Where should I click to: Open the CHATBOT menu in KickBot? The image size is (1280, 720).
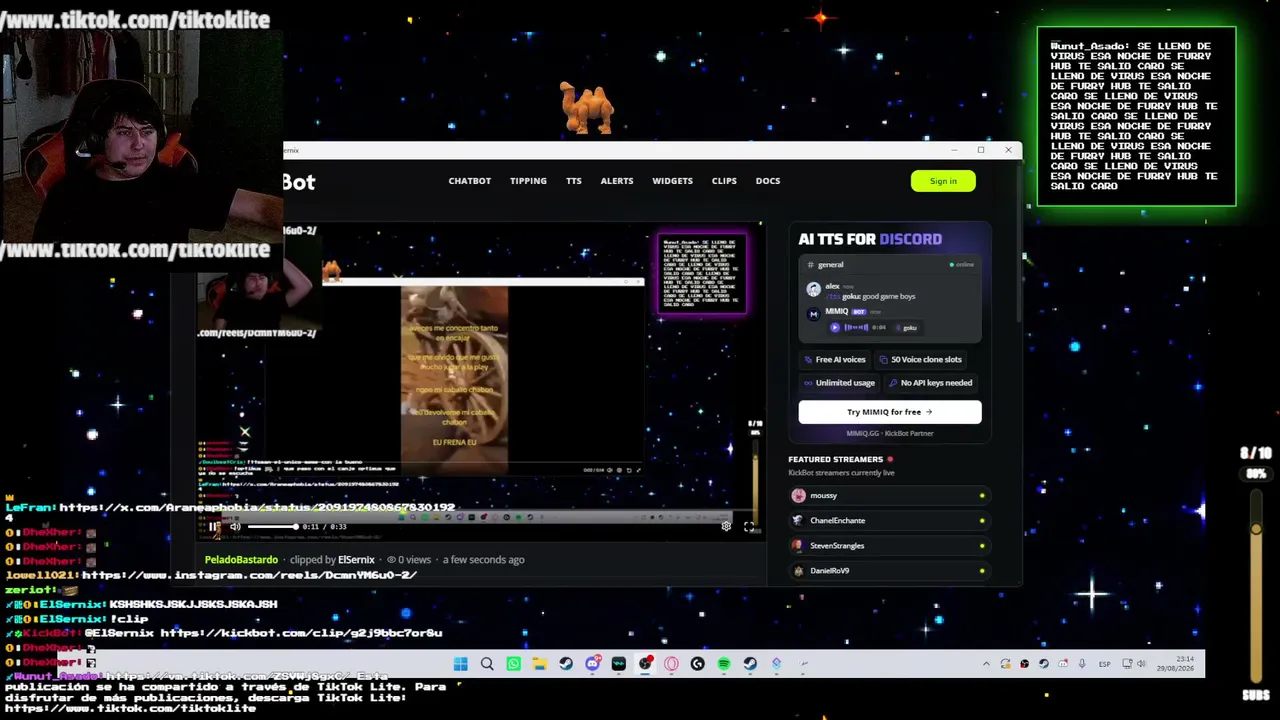click(469, 181)
